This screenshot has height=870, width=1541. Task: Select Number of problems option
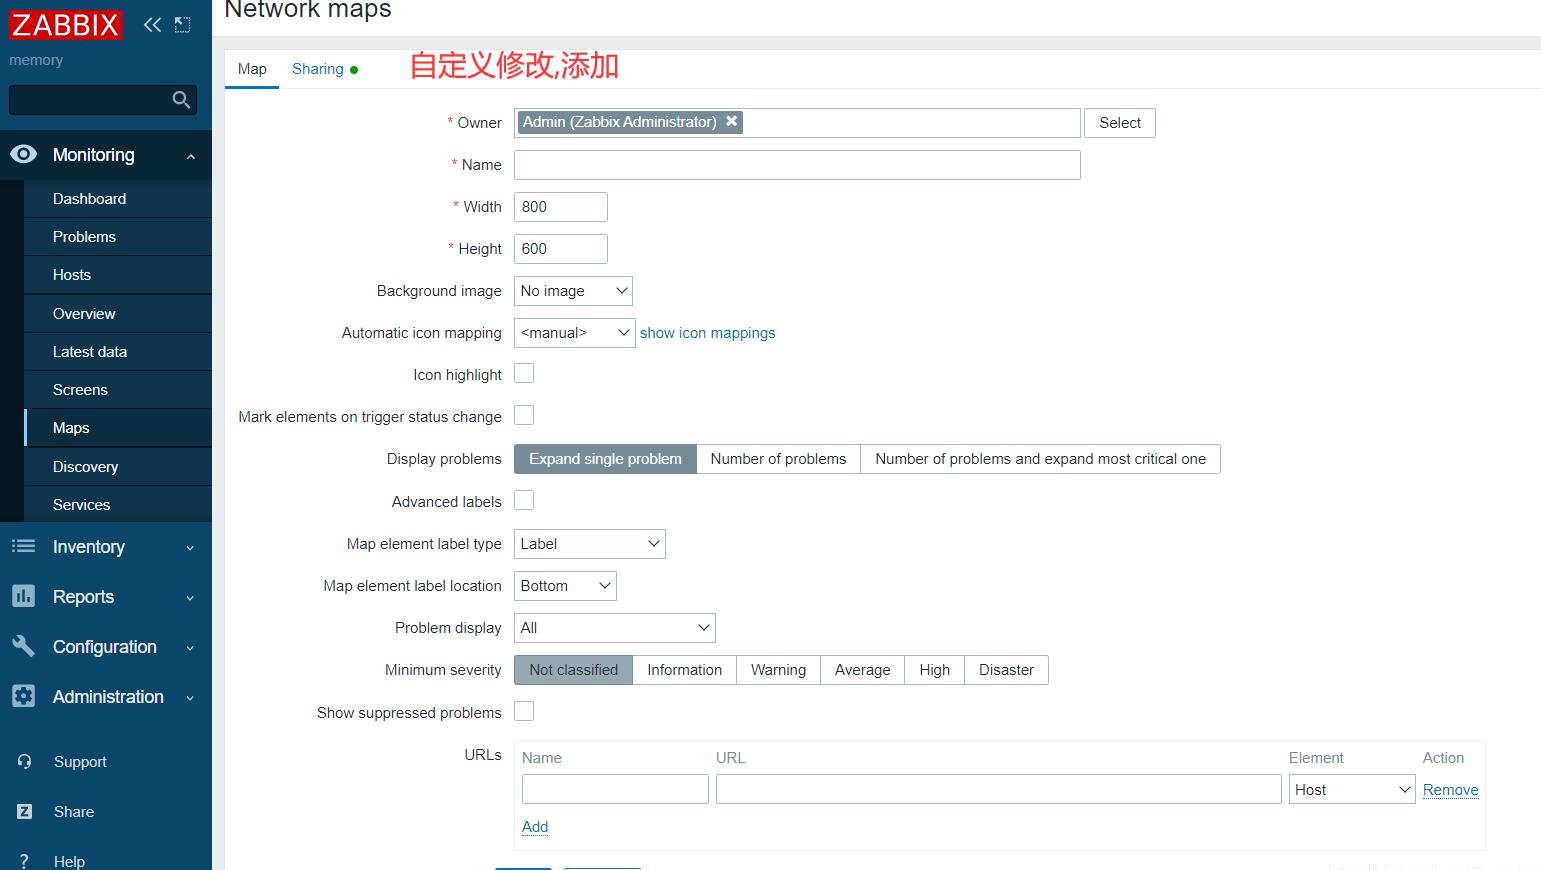pos(778,459)
